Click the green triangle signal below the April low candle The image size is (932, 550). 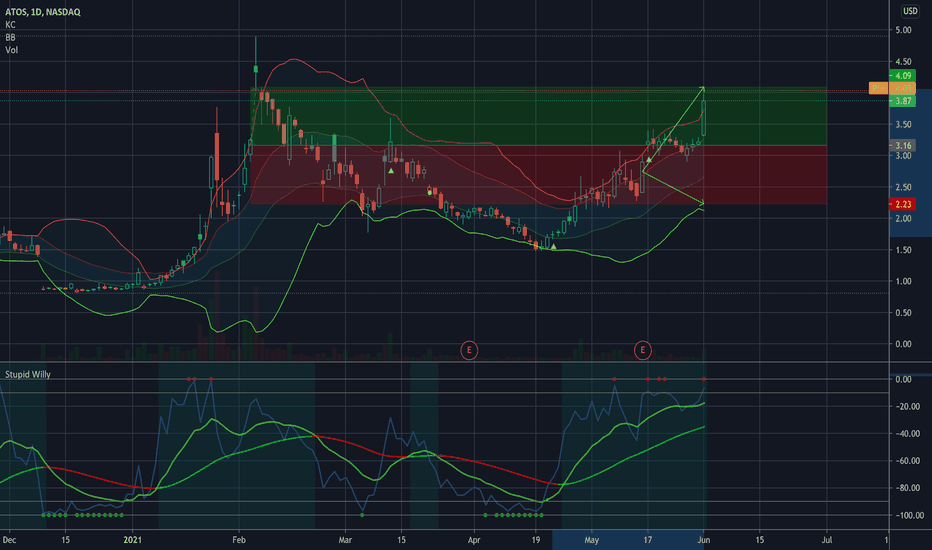point(553,246)
